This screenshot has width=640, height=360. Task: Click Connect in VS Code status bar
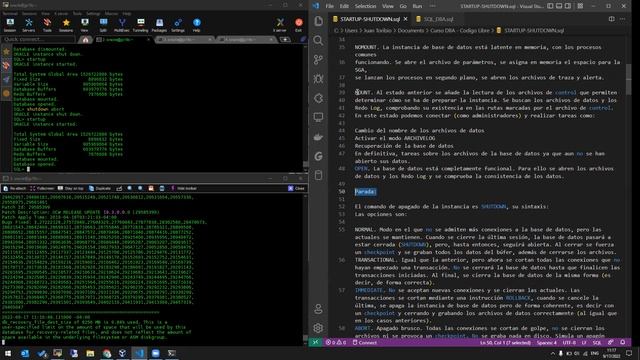(364, 342)
